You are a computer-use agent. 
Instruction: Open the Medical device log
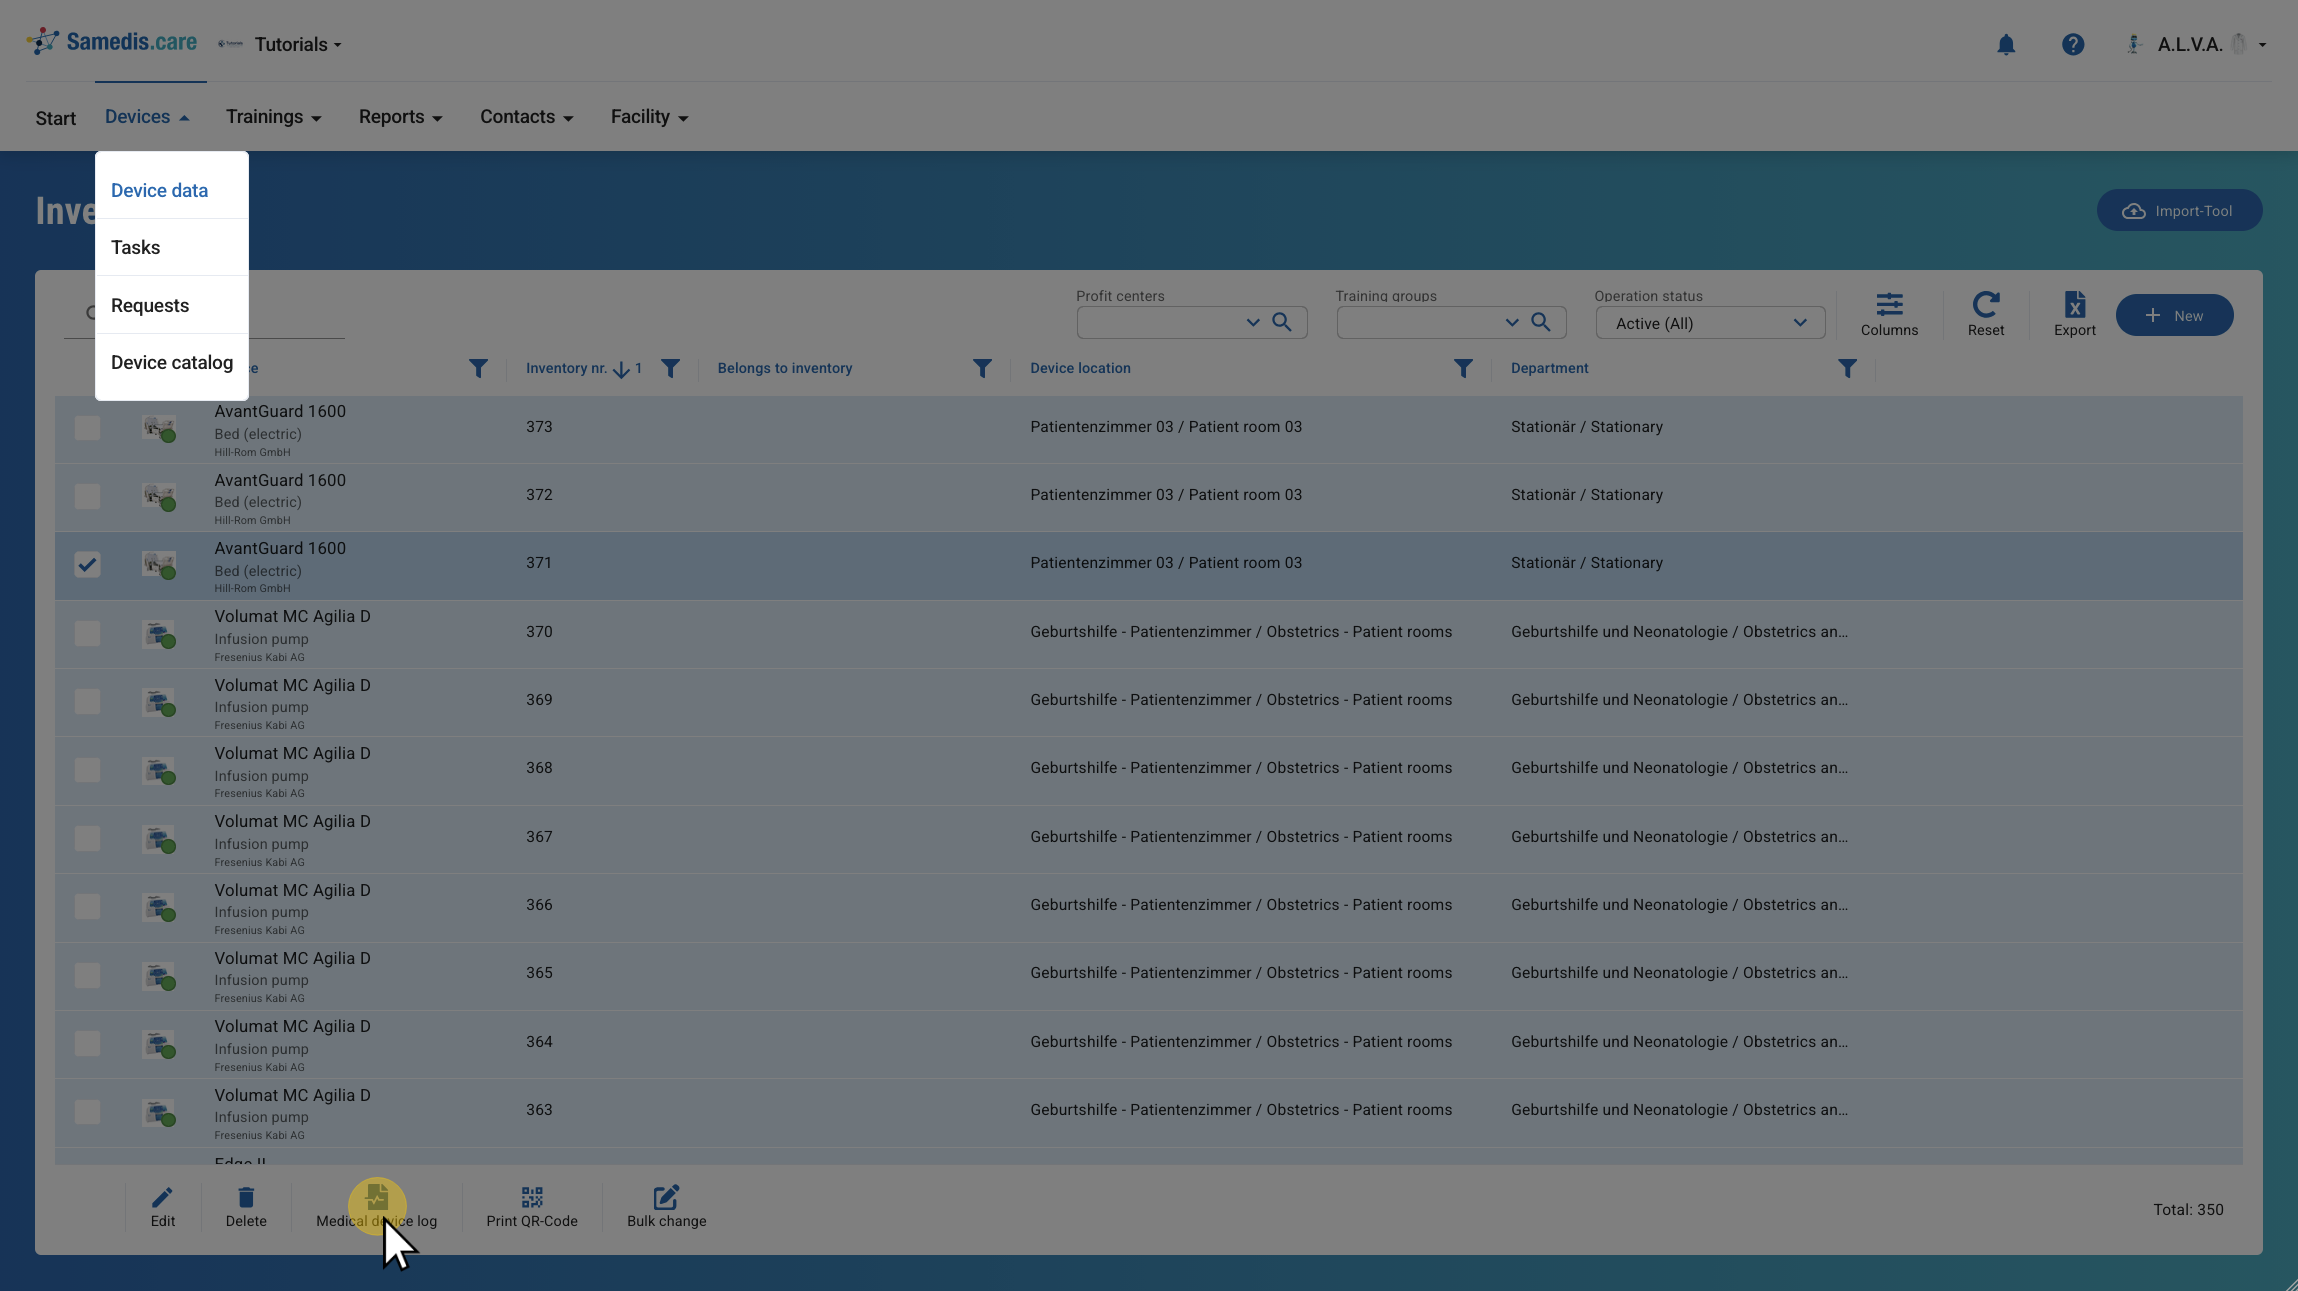(377, 1207)
